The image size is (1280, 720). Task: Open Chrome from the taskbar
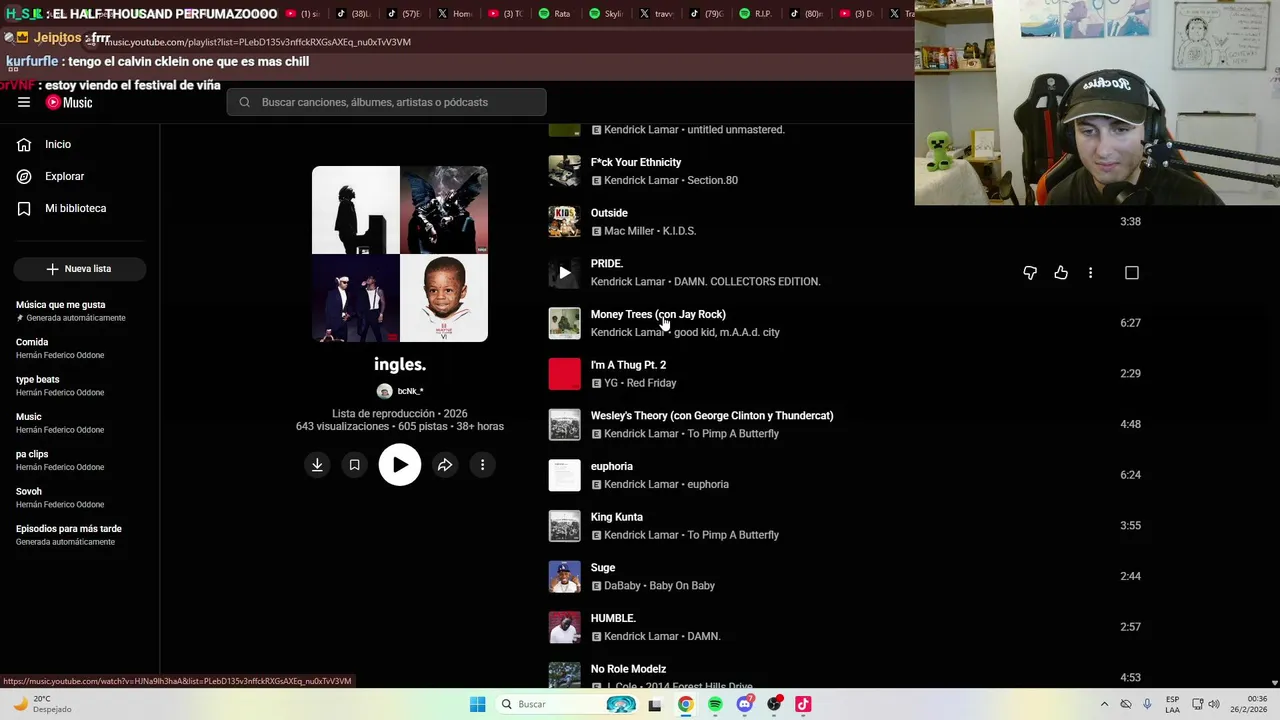(685, 704)
